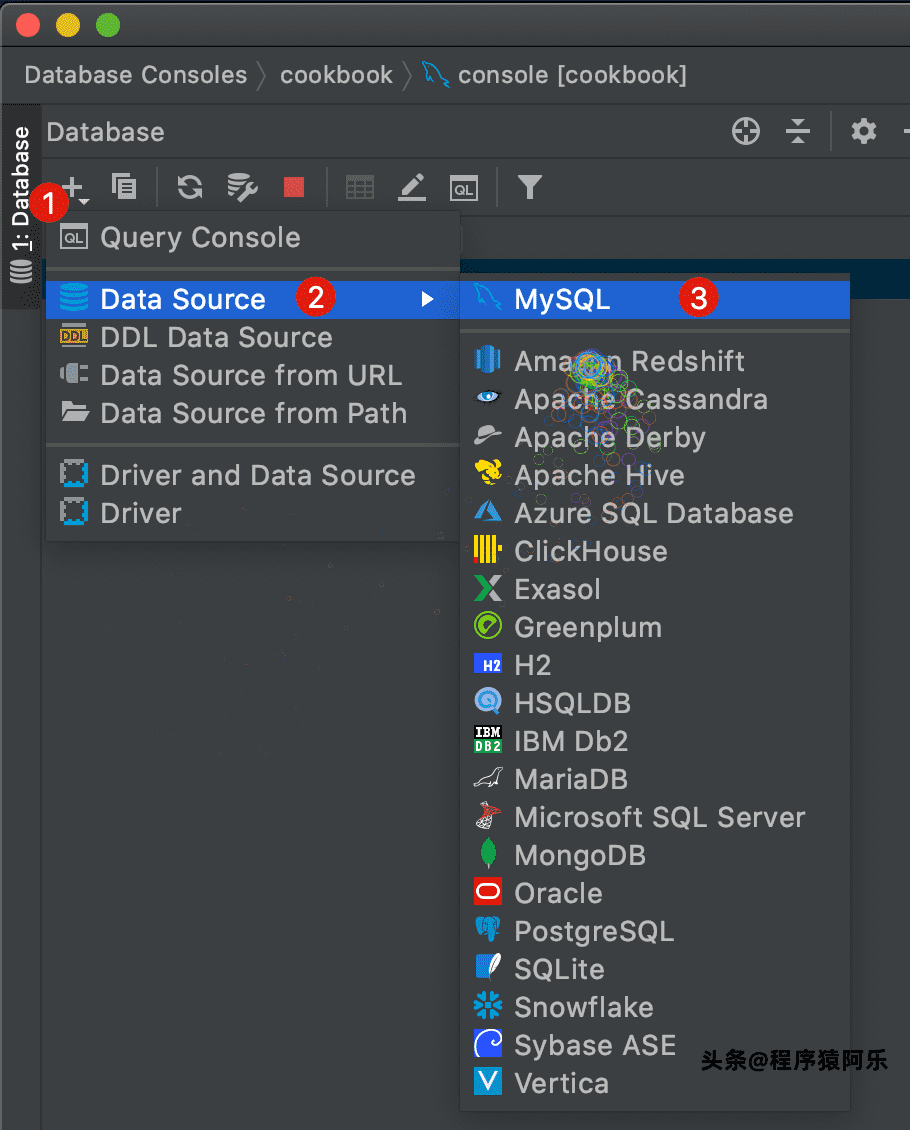Click the red Stop/Disconnect icon
Image resolution: width=910 pixels, height=1130 pixels.
tap(294, 187)
